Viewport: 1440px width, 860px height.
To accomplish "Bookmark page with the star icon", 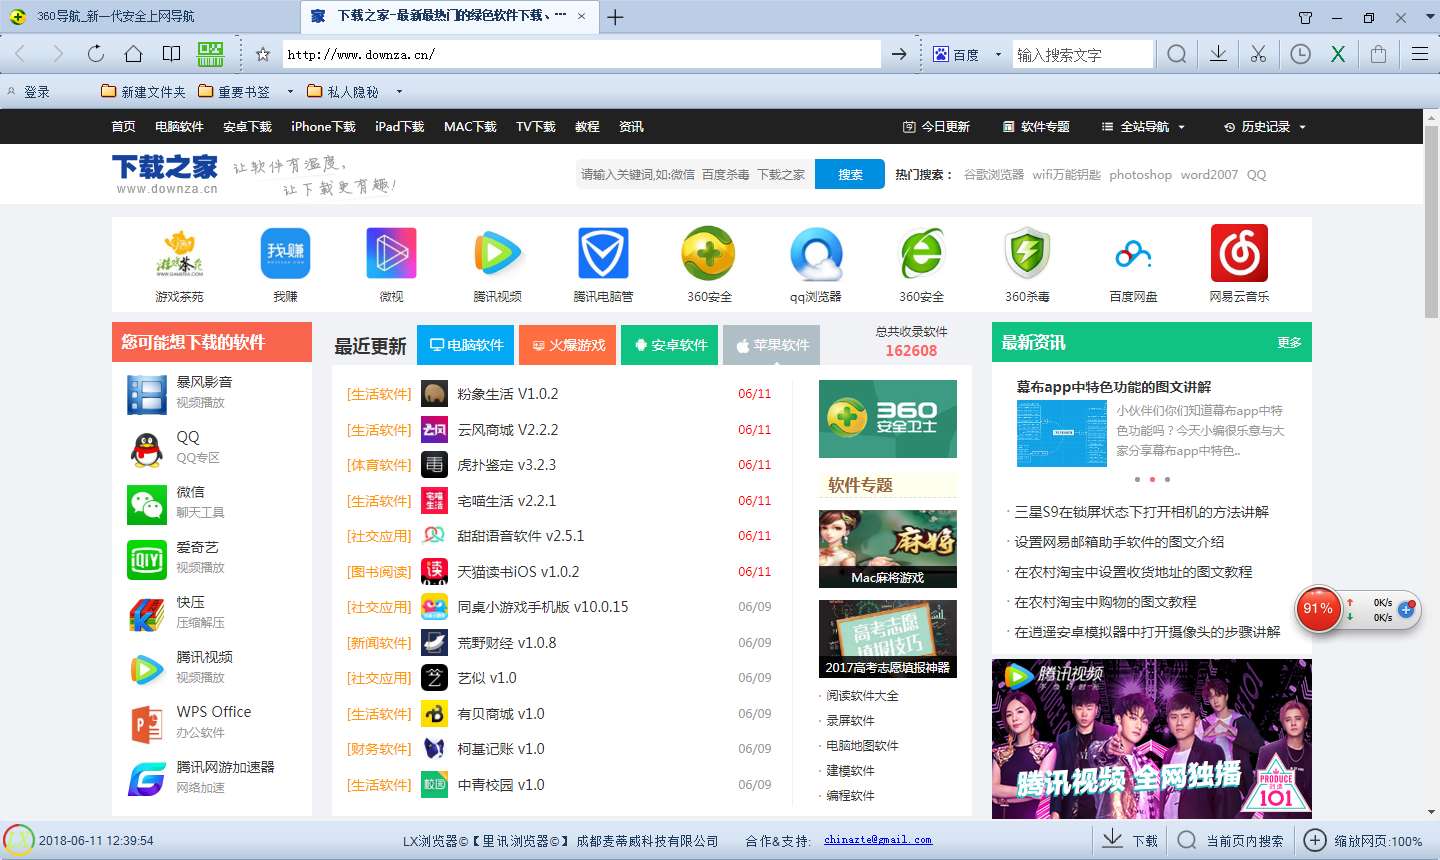I will click(x=263, y=54).
